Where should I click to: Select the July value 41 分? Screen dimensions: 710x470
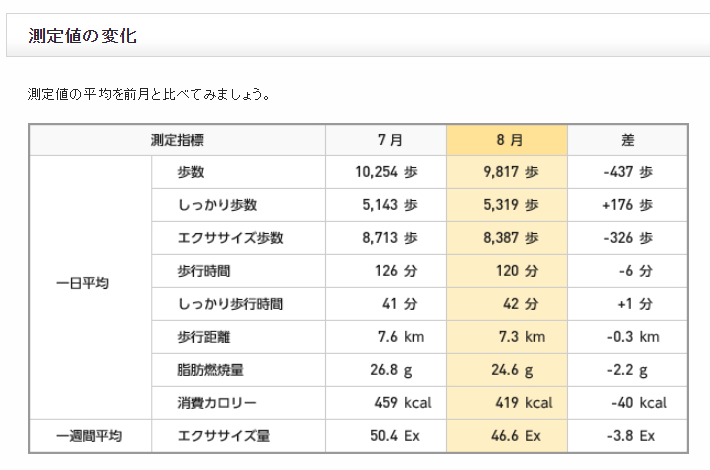[x=400, y=304]
